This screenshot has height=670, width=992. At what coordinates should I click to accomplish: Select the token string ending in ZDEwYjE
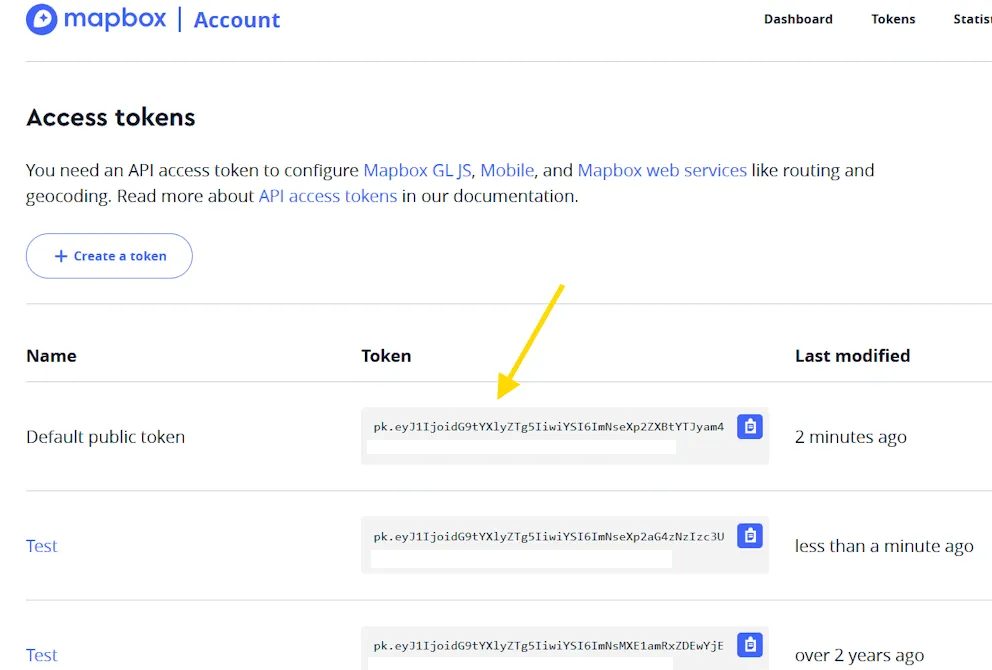point(549,645)
